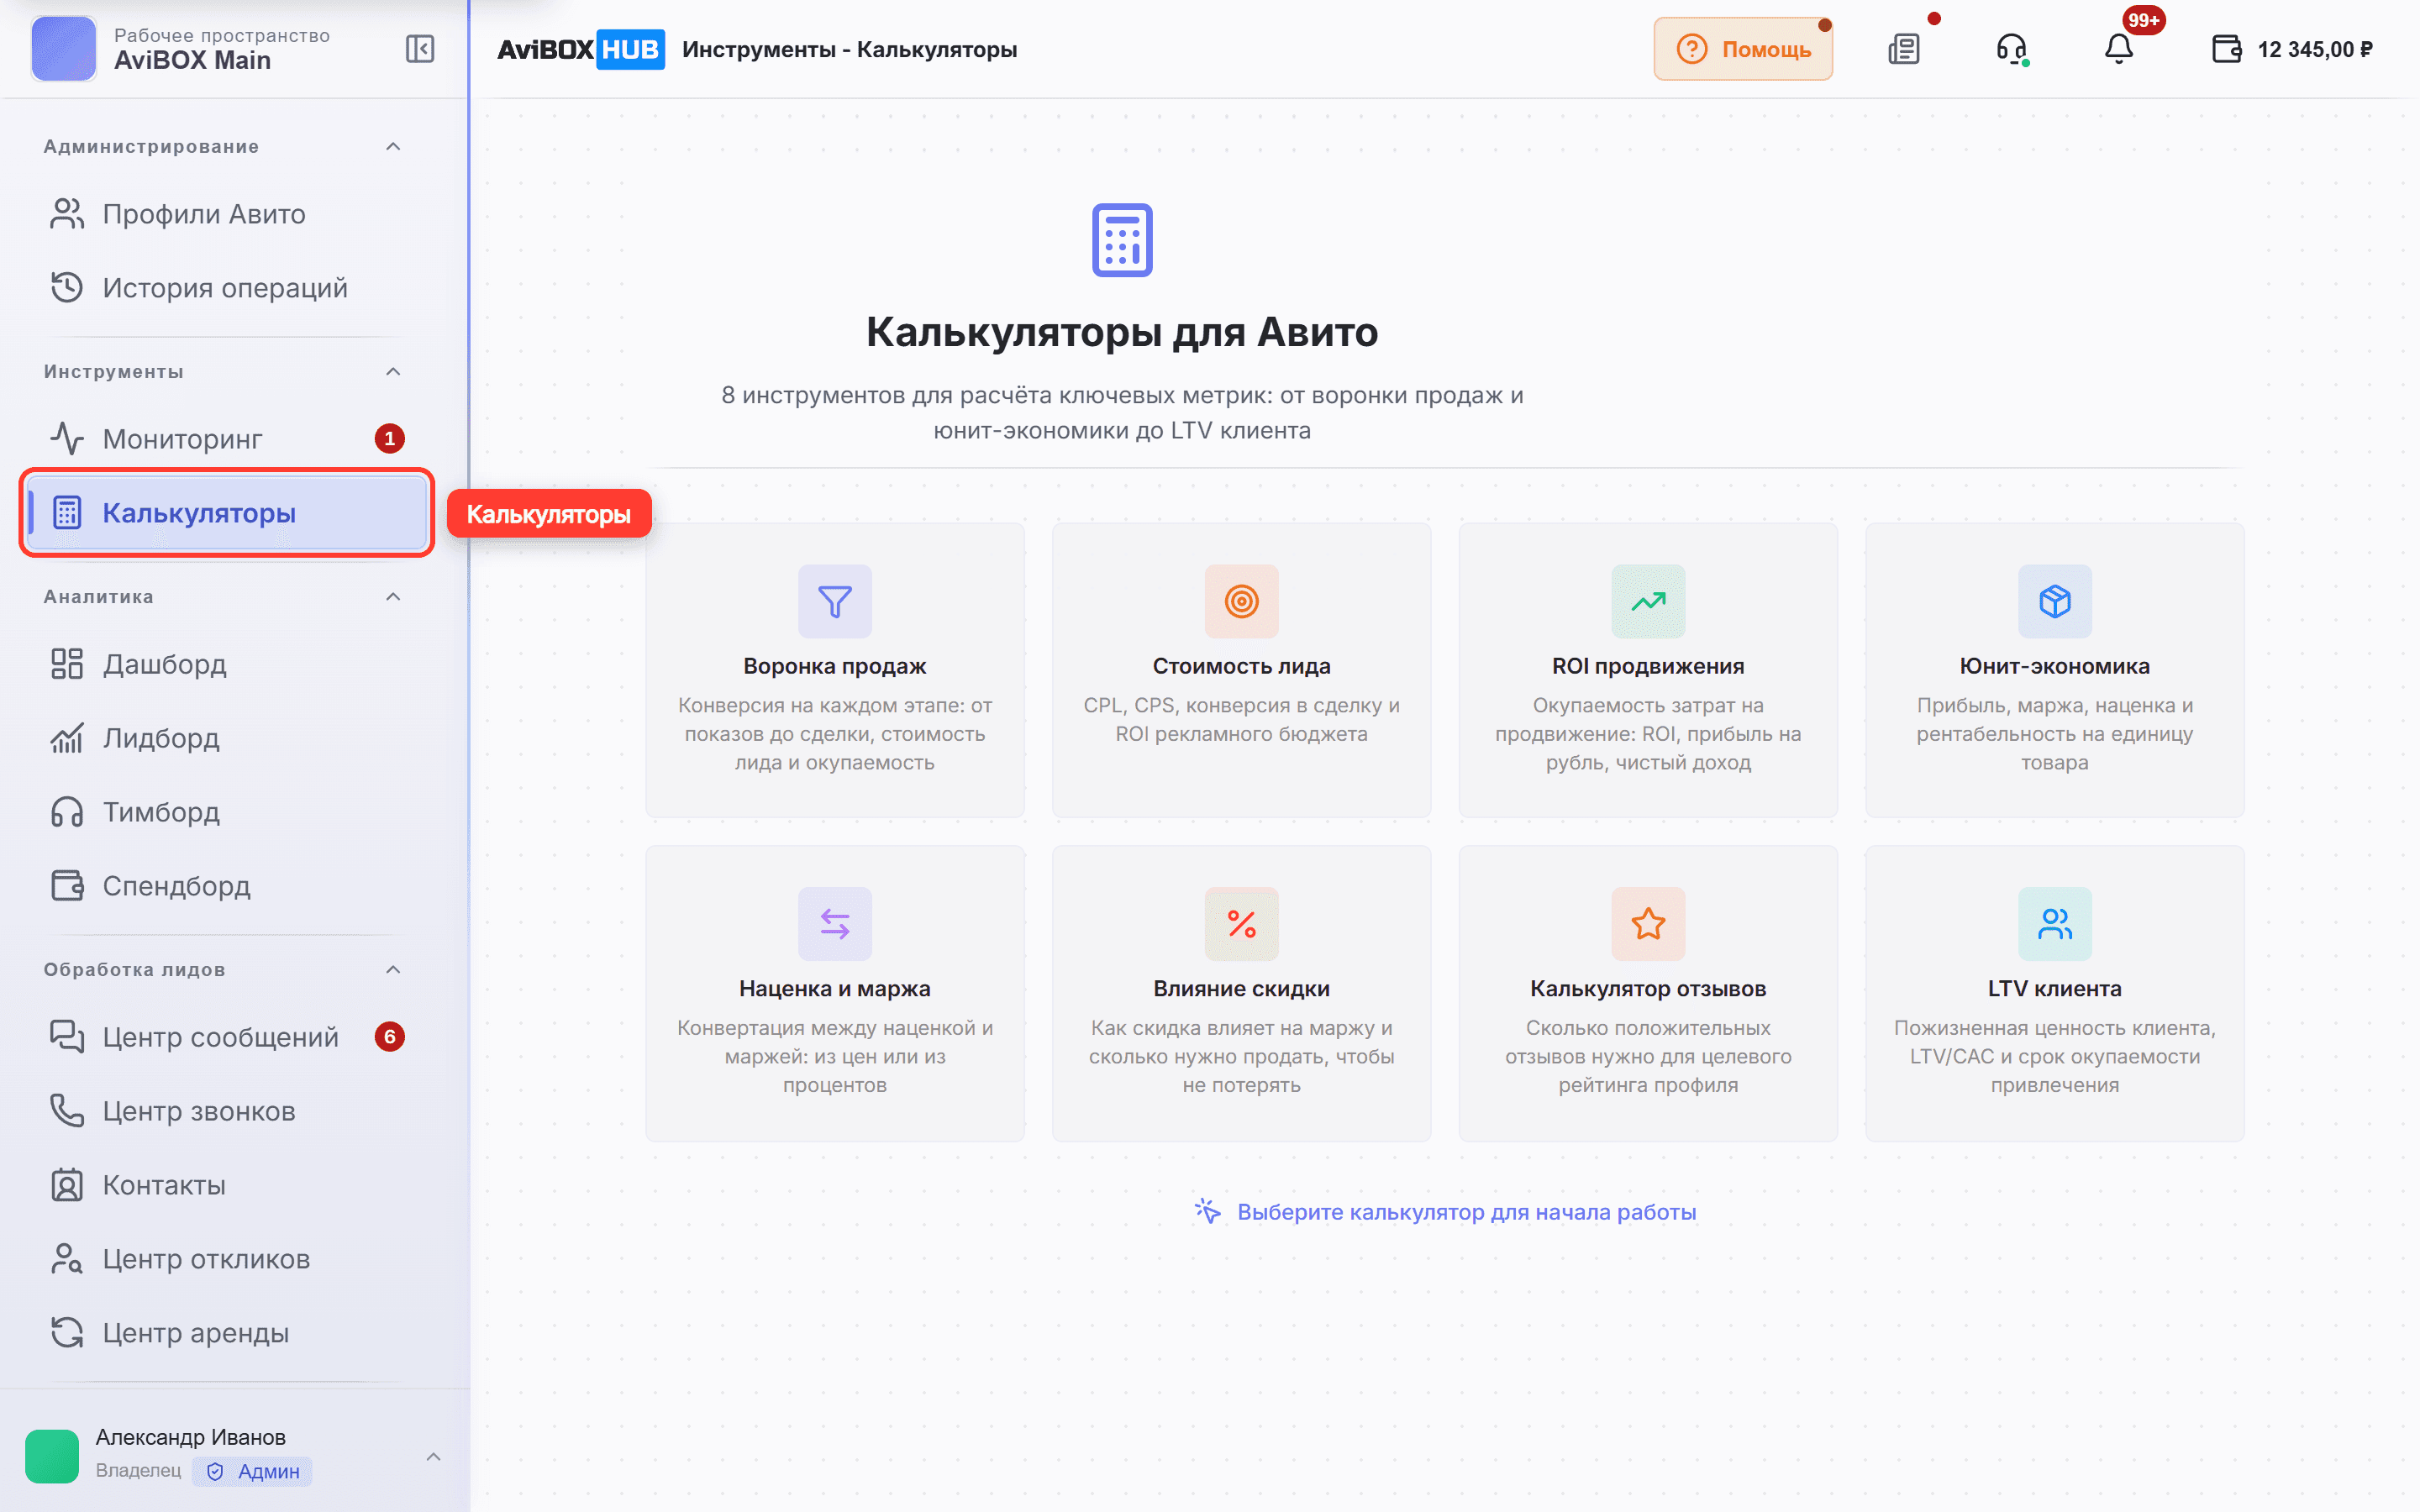The image size is (2420, 1512).
Task: Click the swap arrows icon of Наценка и маржа
Action: tap(835, 924)
